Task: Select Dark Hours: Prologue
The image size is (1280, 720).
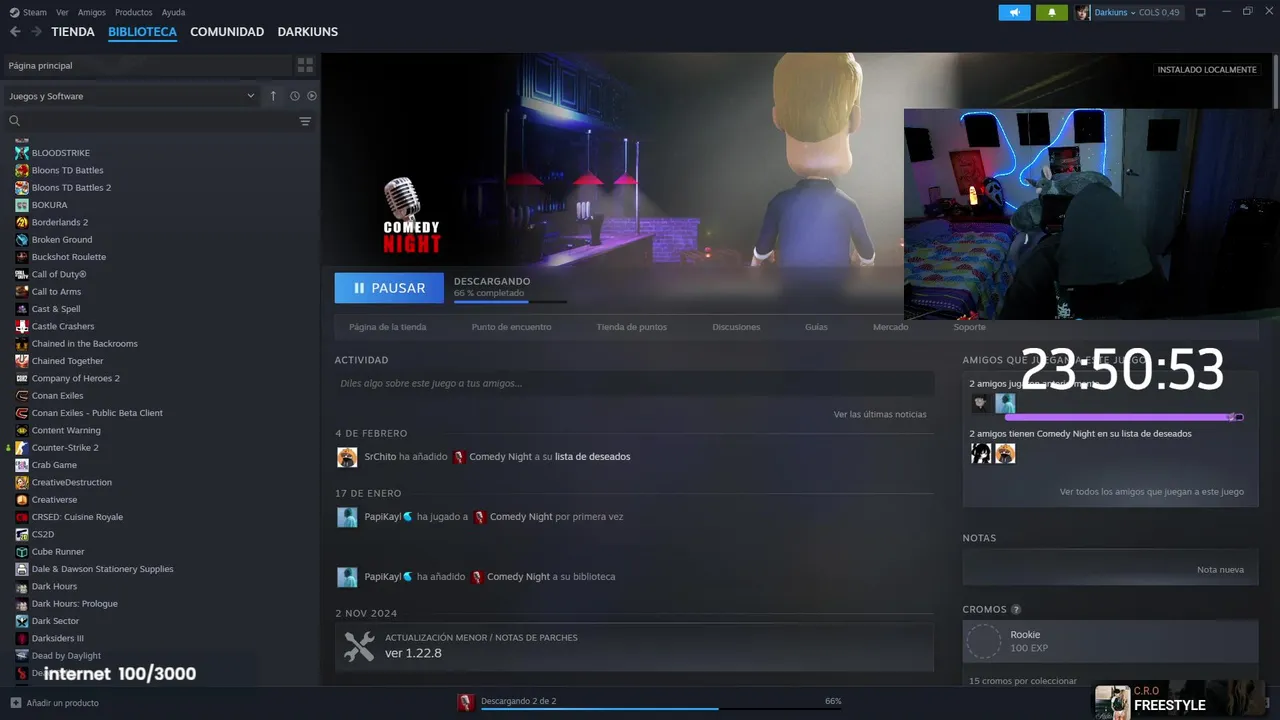Action: (x=75, y=604)
